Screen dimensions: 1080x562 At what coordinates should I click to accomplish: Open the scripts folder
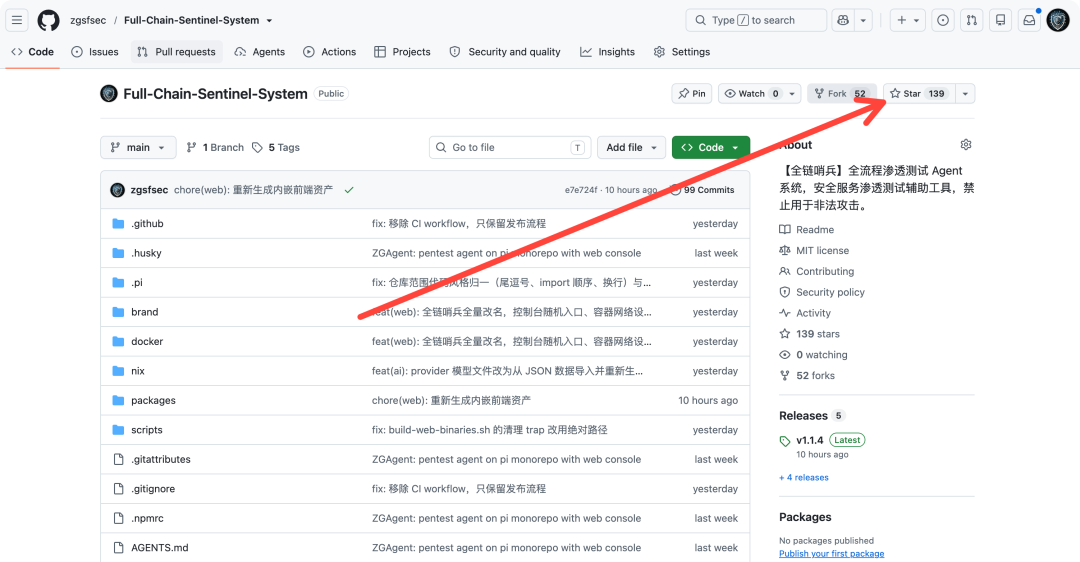pos(147,430)
